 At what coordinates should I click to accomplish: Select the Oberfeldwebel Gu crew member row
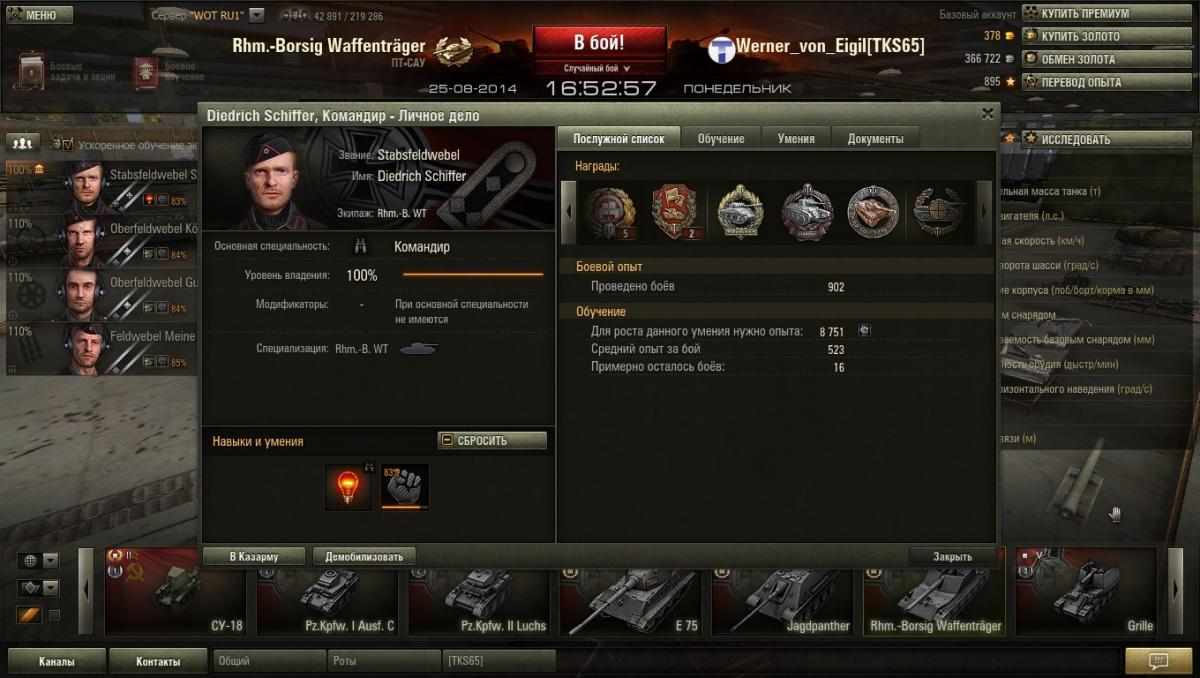(x=101, y=295)
